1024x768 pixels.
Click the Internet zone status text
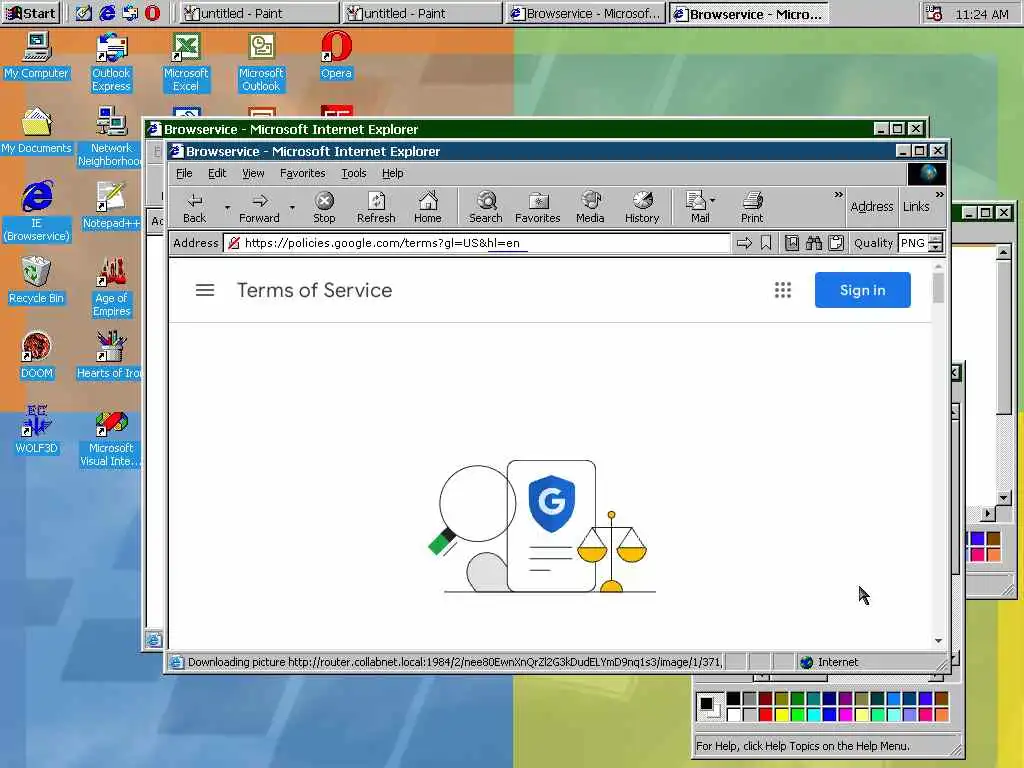(838, 662)
